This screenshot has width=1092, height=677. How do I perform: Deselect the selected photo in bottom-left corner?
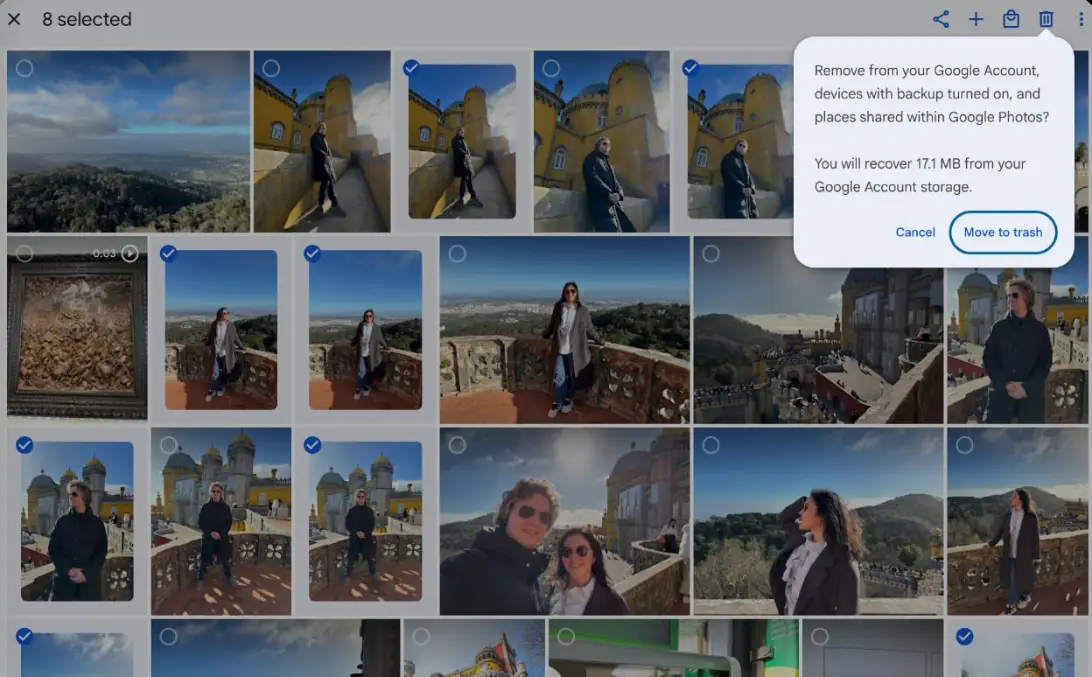click(25, 635)
